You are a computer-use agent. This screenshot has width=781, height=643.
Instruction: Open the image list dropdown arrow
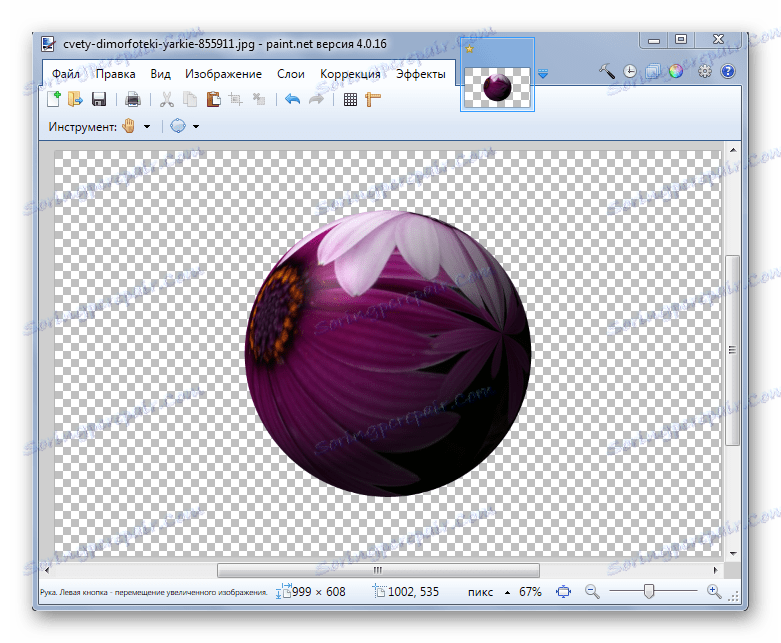pyautogui.click(x=543, y=75)
